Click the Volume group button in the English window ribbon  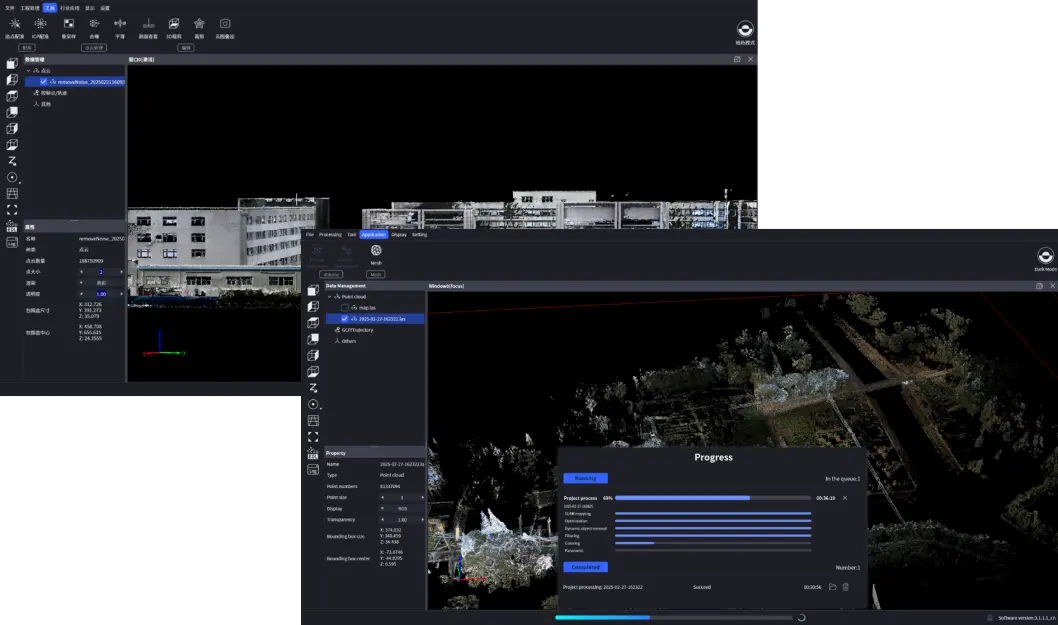(x=331, y=275)
